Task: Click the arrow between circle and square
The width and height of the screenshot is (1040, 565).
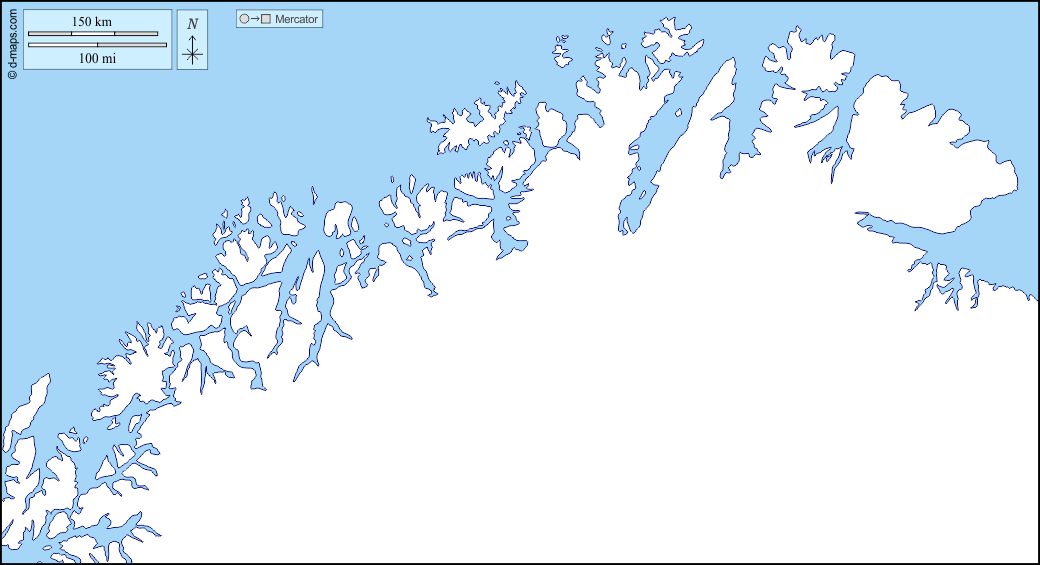Action: coord(255,19)
